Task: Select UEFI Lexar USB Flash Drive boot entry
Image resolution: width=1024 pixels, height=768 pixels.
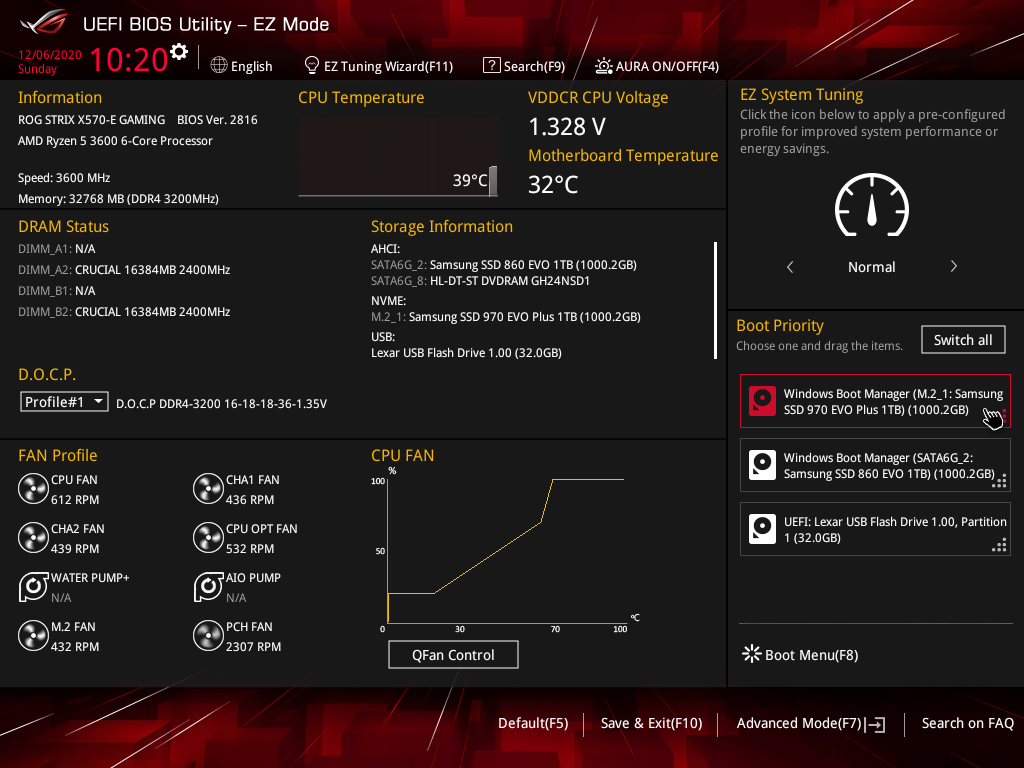Action: (875, 529)
